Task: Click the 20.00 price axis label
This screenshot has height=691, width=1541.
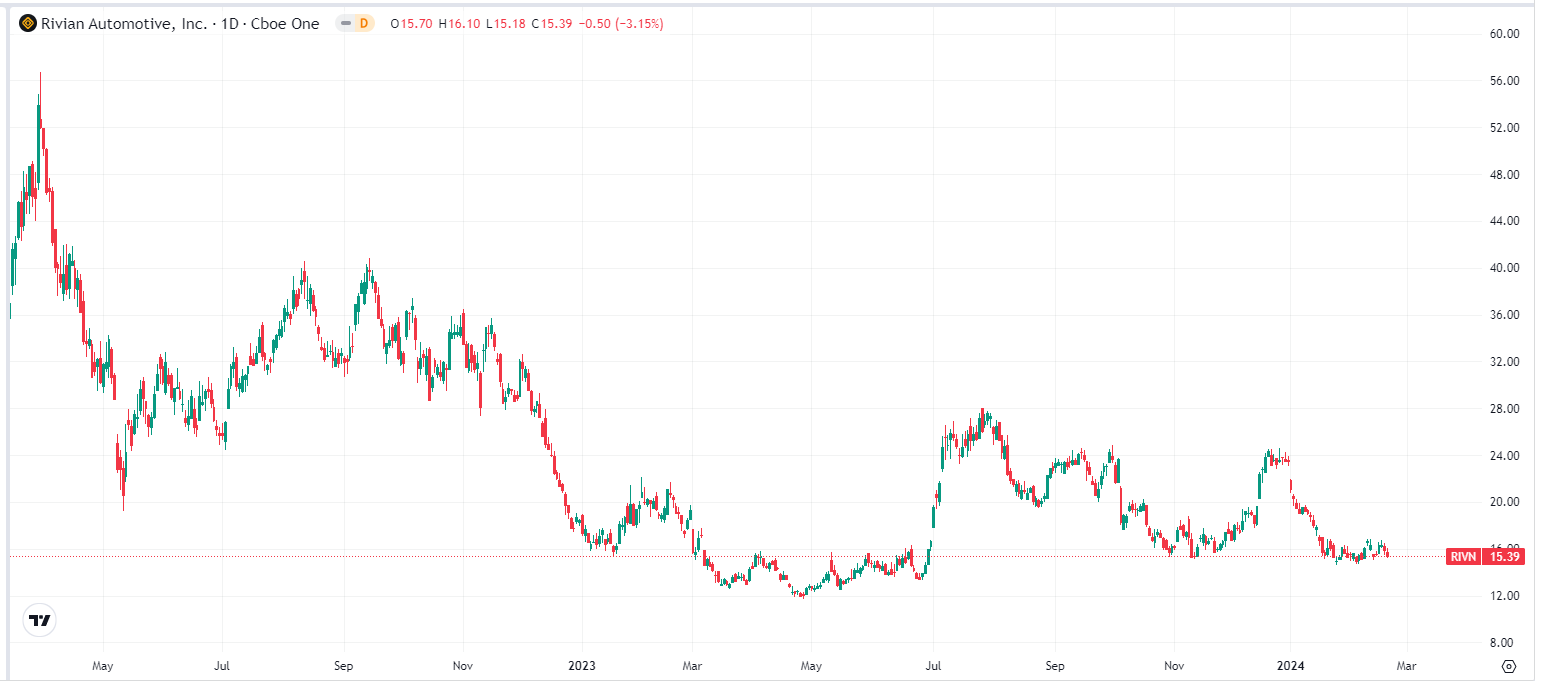Action: coord(1504,502)
